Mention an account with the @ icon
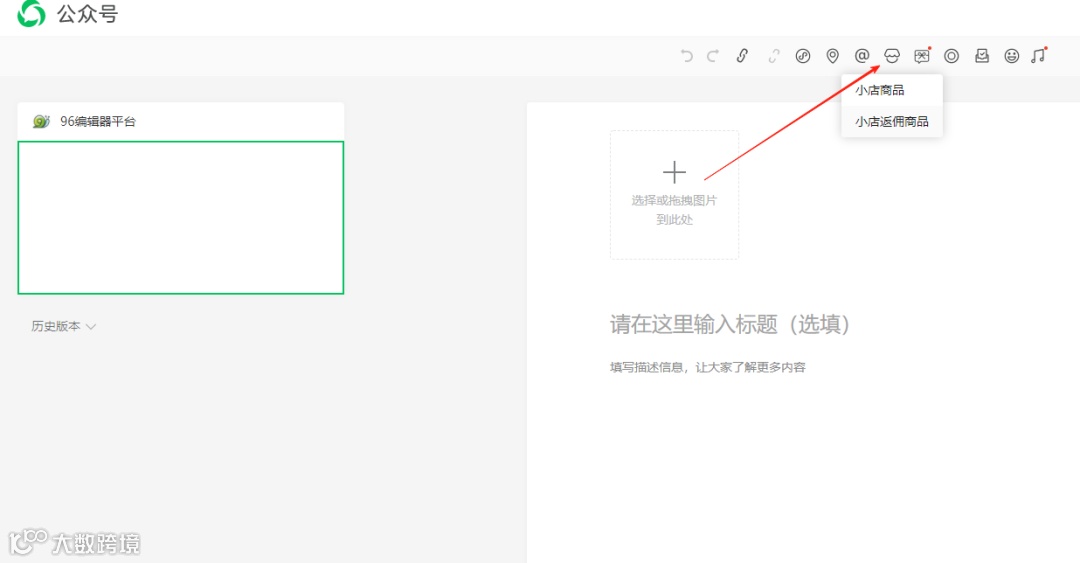The image size is (1080, 563). tap(862, 56)
